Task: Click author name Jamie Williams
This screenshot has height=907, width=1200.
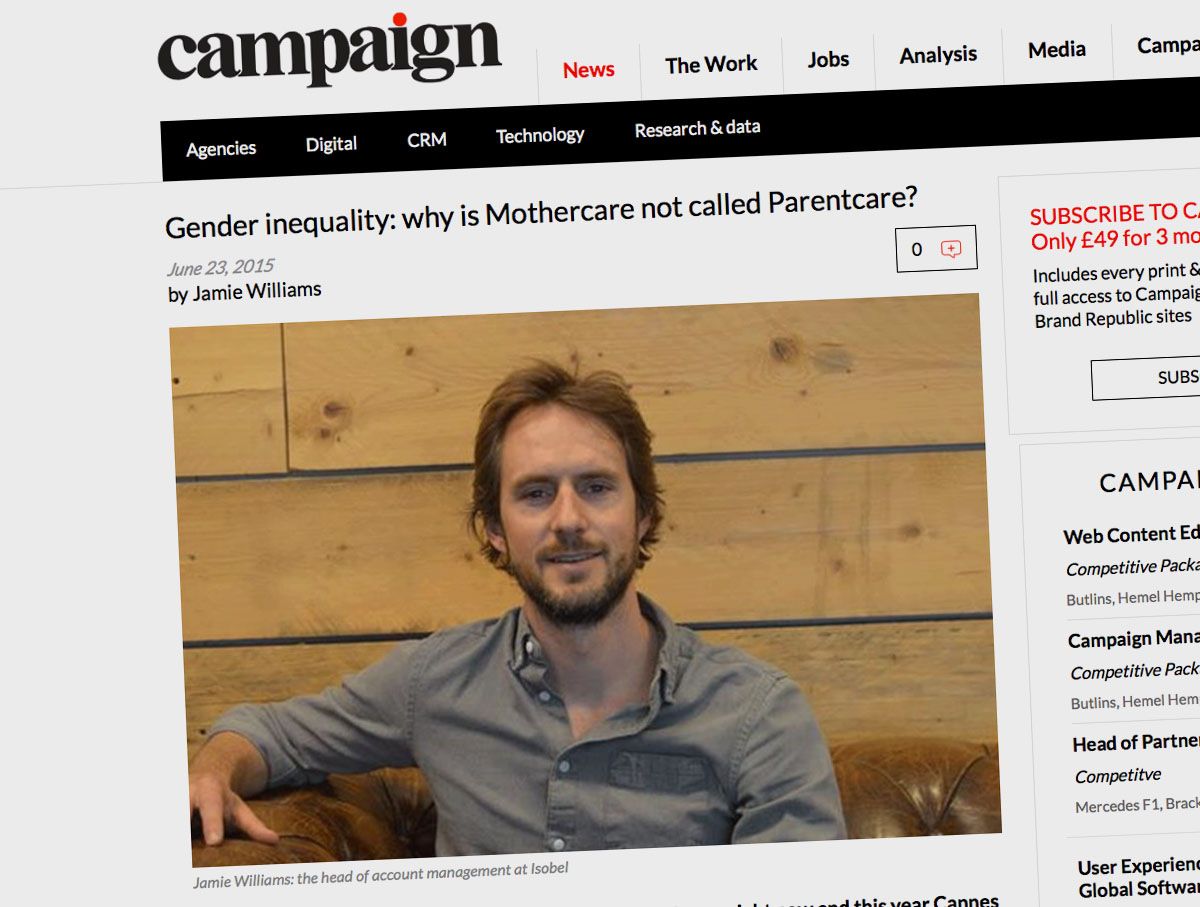Action: point(257,291)
